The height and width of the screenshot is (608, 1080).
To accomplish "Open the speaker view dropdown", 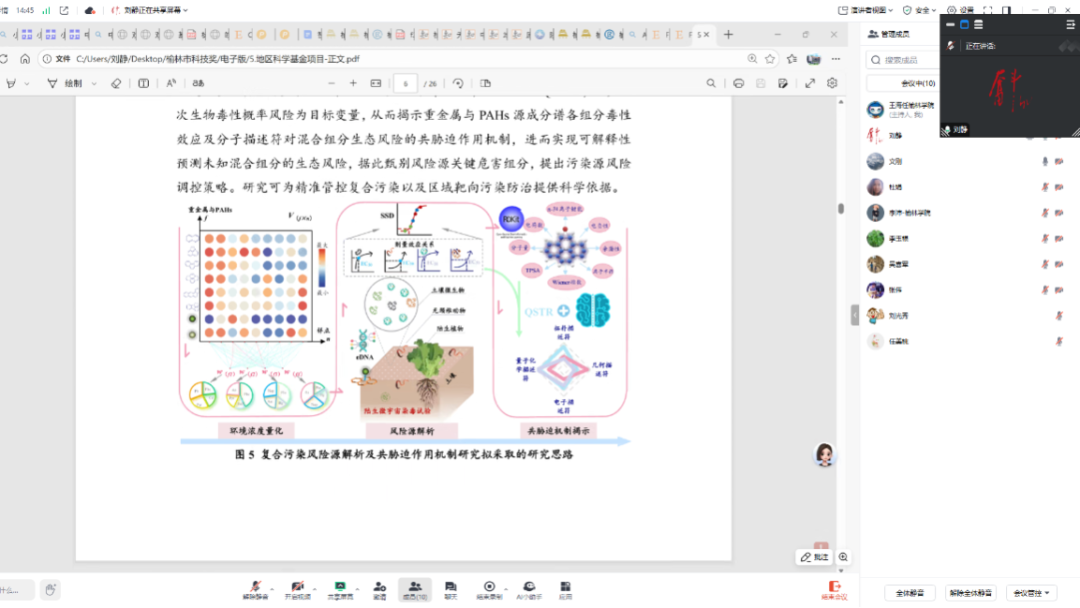I will pos(866,10).
